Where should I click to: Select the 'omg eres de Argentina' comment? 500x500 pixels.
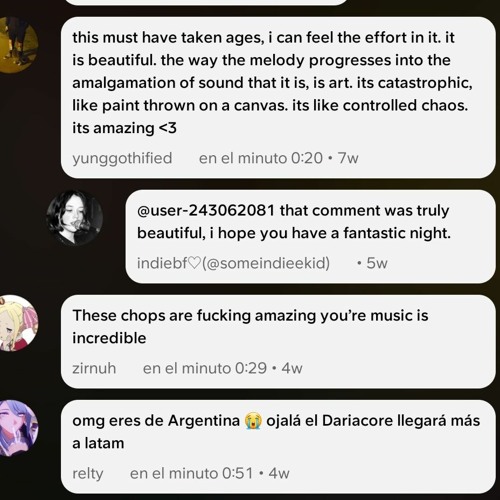278,447
